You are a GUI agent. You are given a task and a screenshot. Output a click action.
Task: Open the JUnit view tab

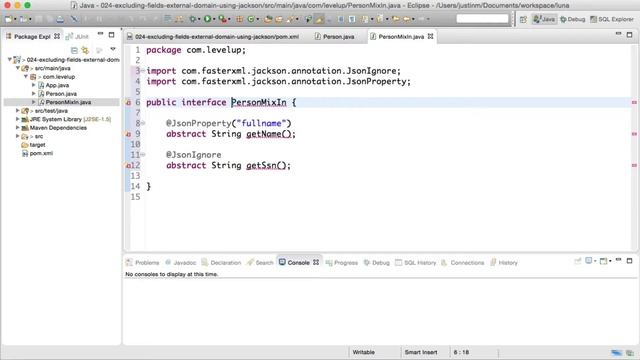pos(77,37)
